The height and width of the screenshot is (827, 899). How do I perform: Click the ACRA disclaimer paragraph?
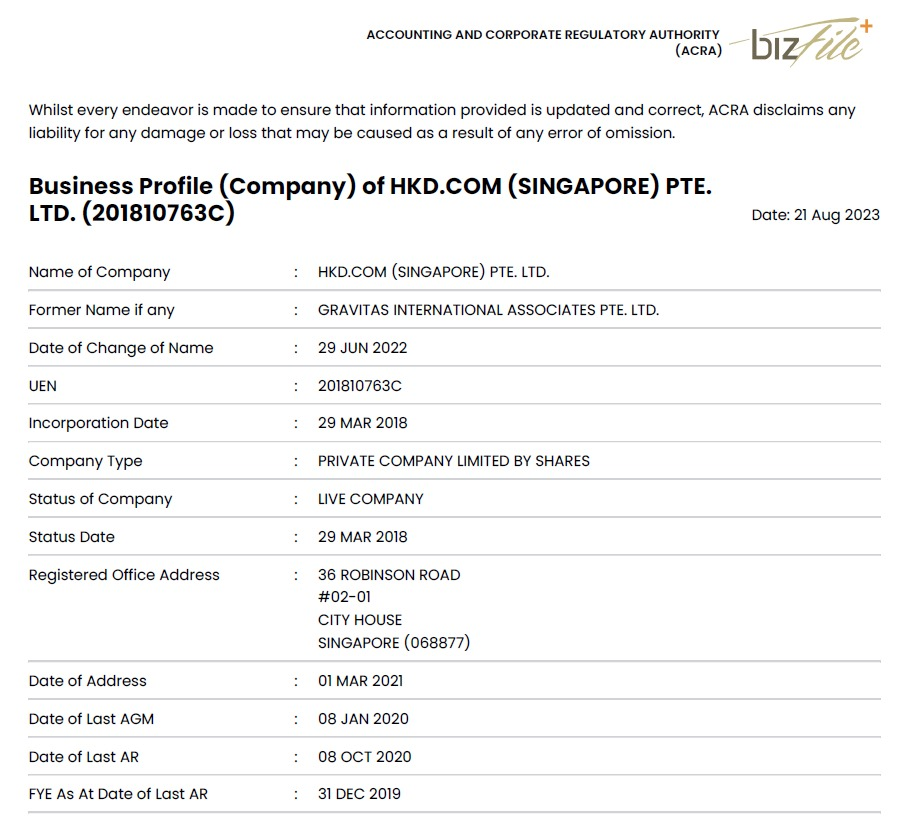[x=441, y=121]
